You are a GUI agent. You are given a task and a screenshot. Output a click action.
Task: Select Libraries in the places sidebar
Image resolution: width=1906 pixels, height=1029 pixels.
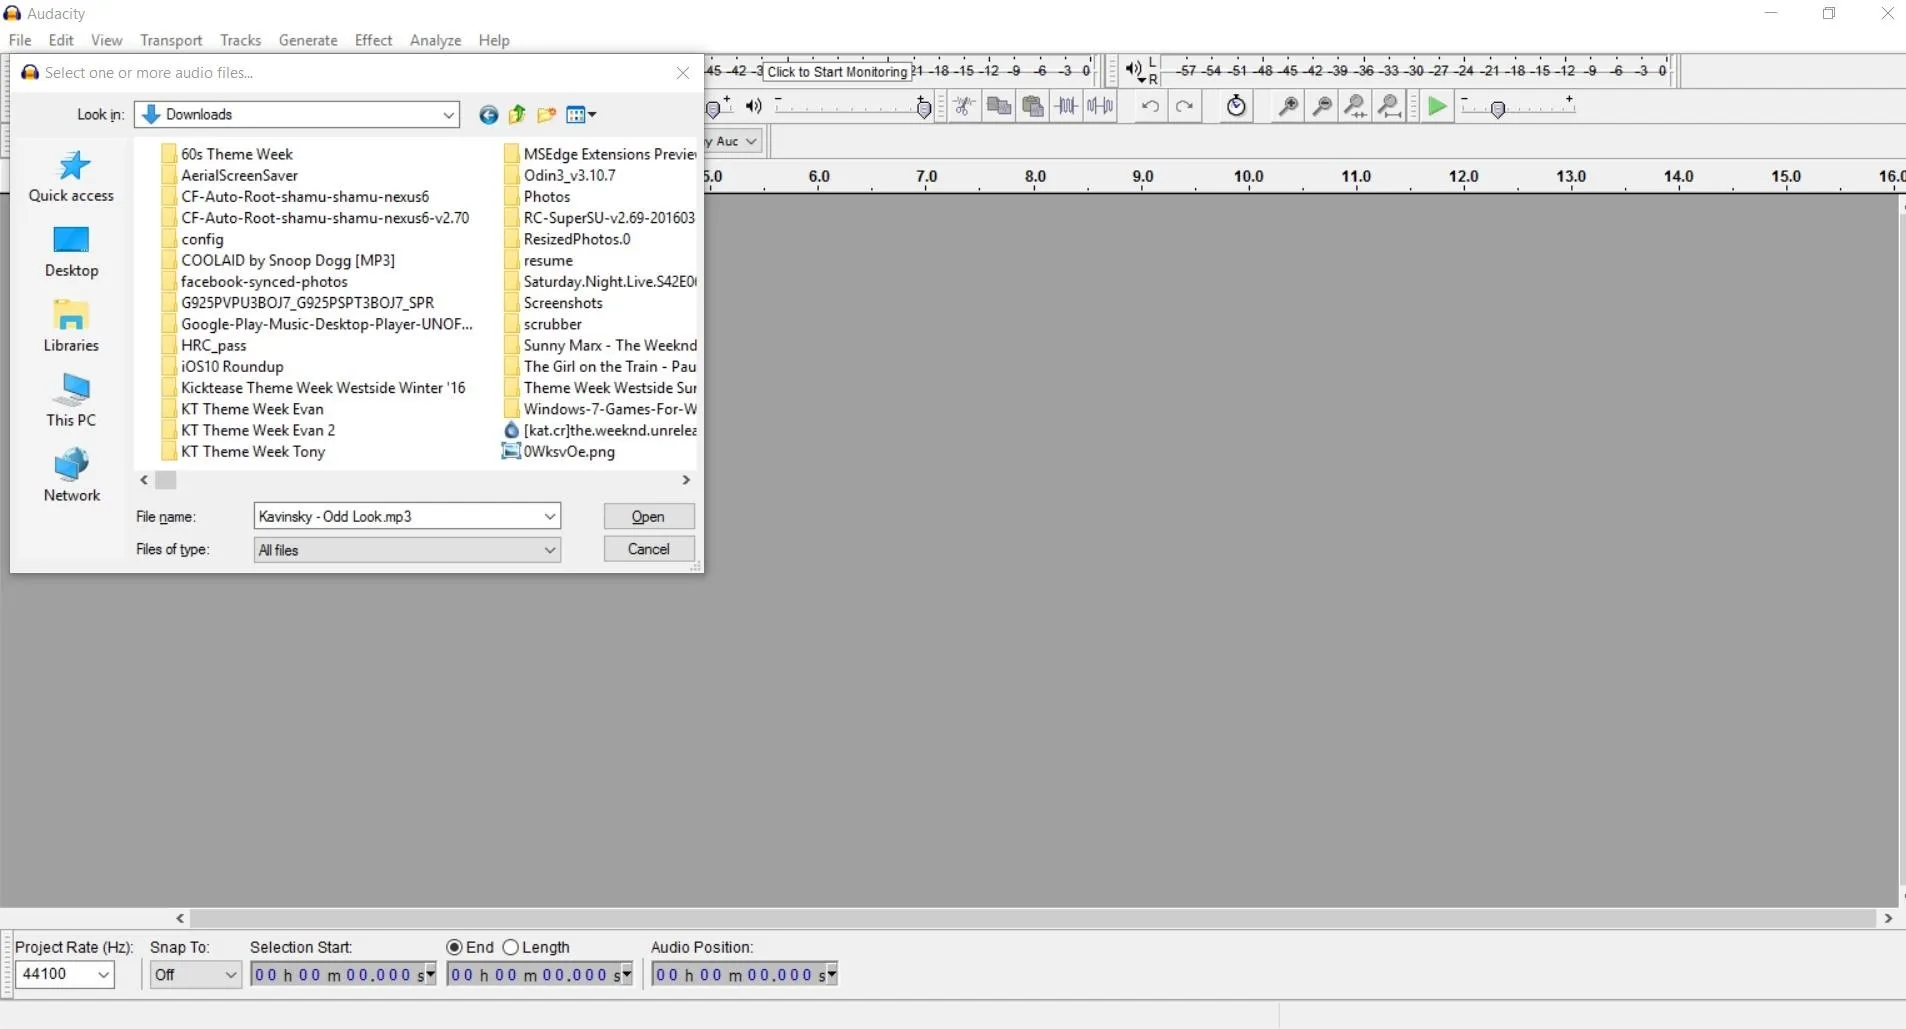pos(71,327)
